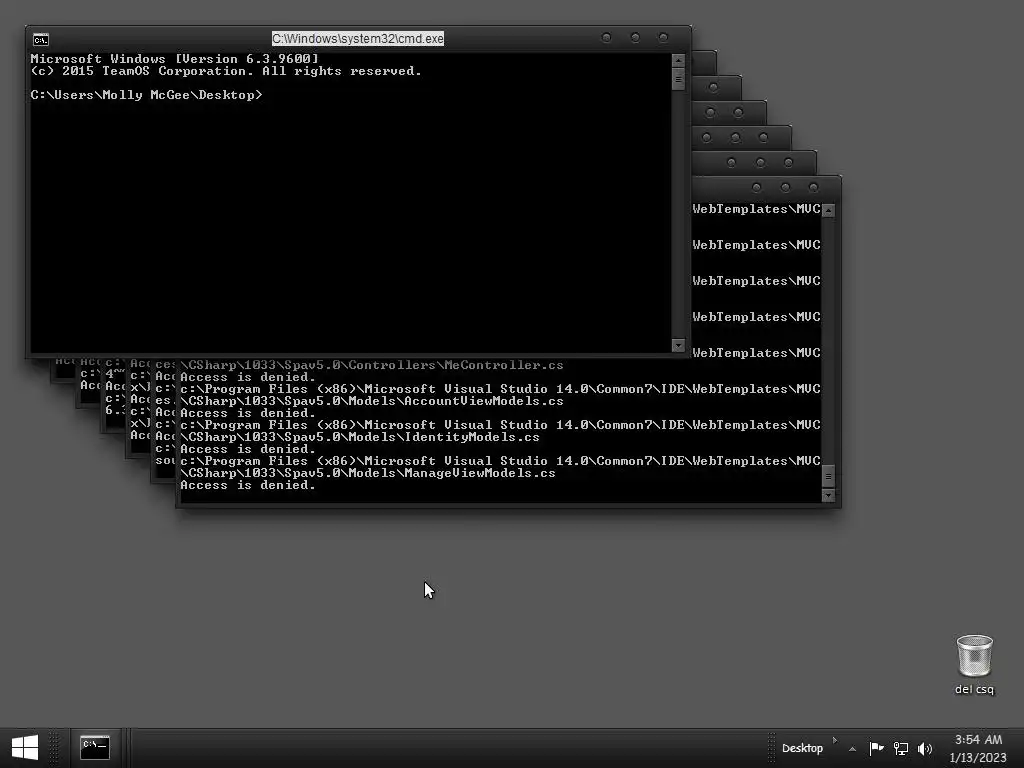Maximize the front cmd.exe window
Screen dimensions: 1024x768
click(635, 38)
